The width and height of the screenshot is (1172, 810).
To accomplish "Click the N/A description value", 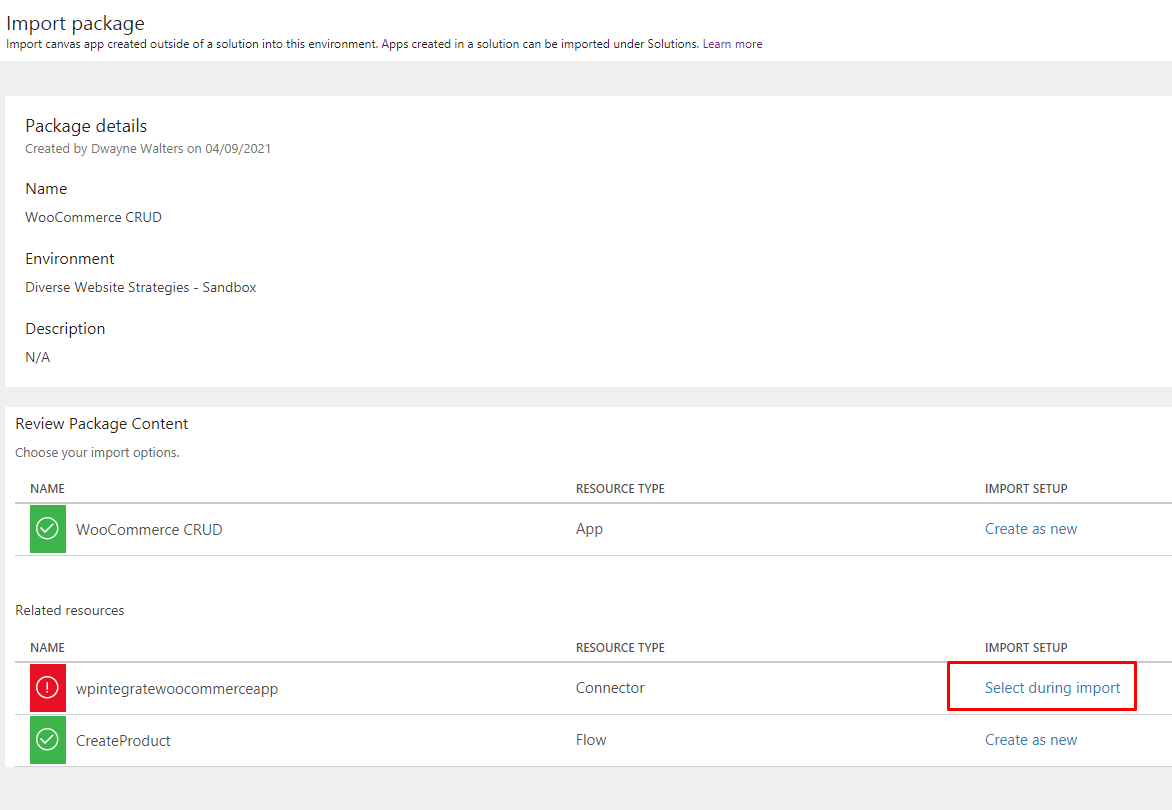I will pos(37,357).
